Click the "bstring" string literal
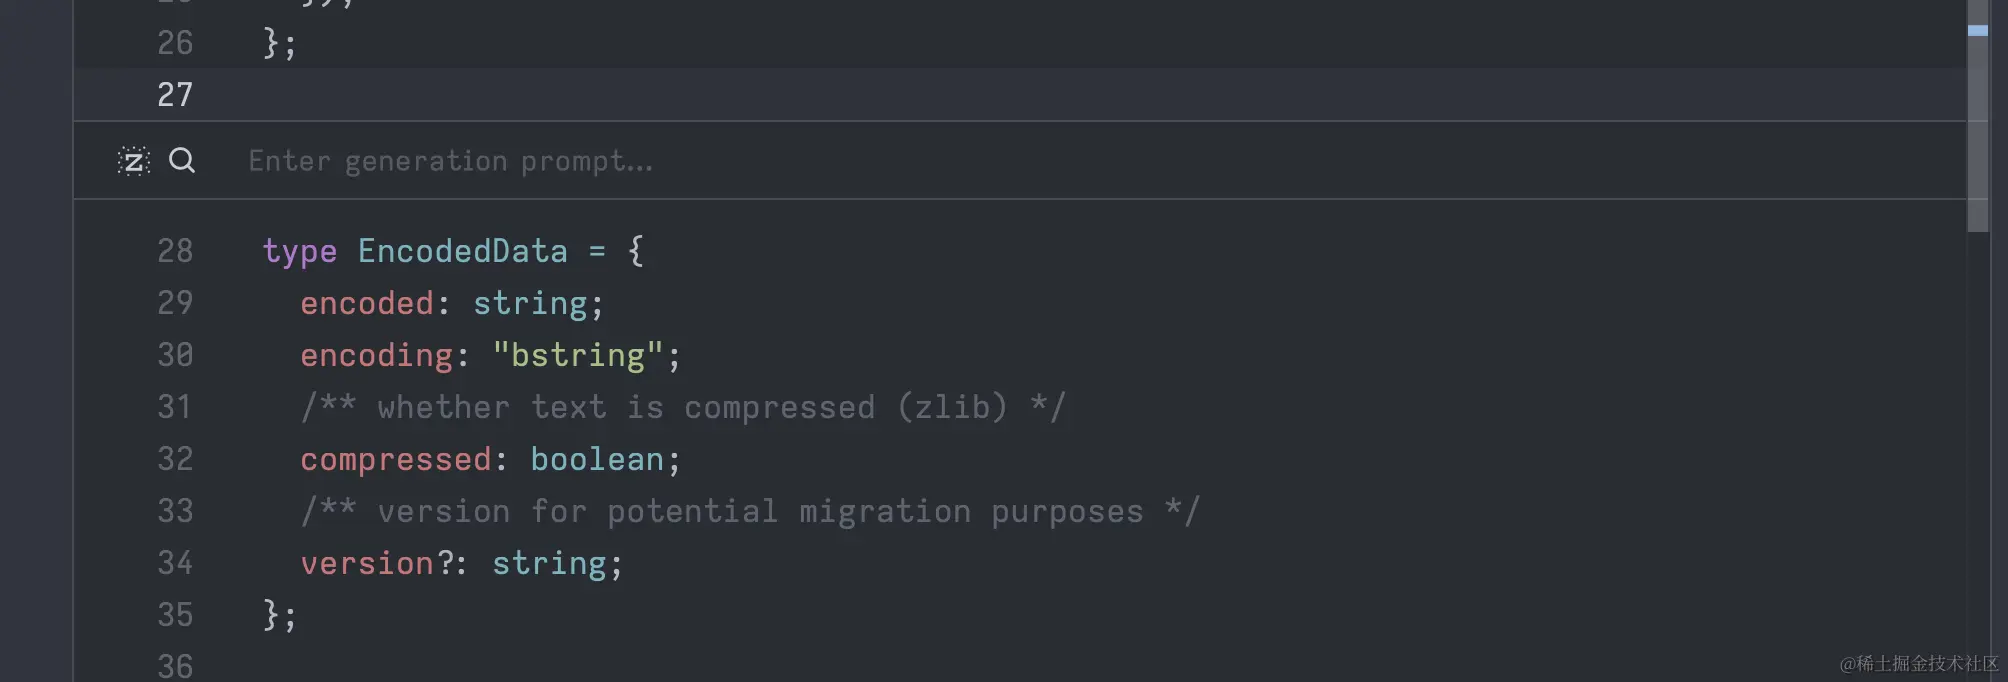The height and width of the screenshot is (682, 2008). coord(578,355)
